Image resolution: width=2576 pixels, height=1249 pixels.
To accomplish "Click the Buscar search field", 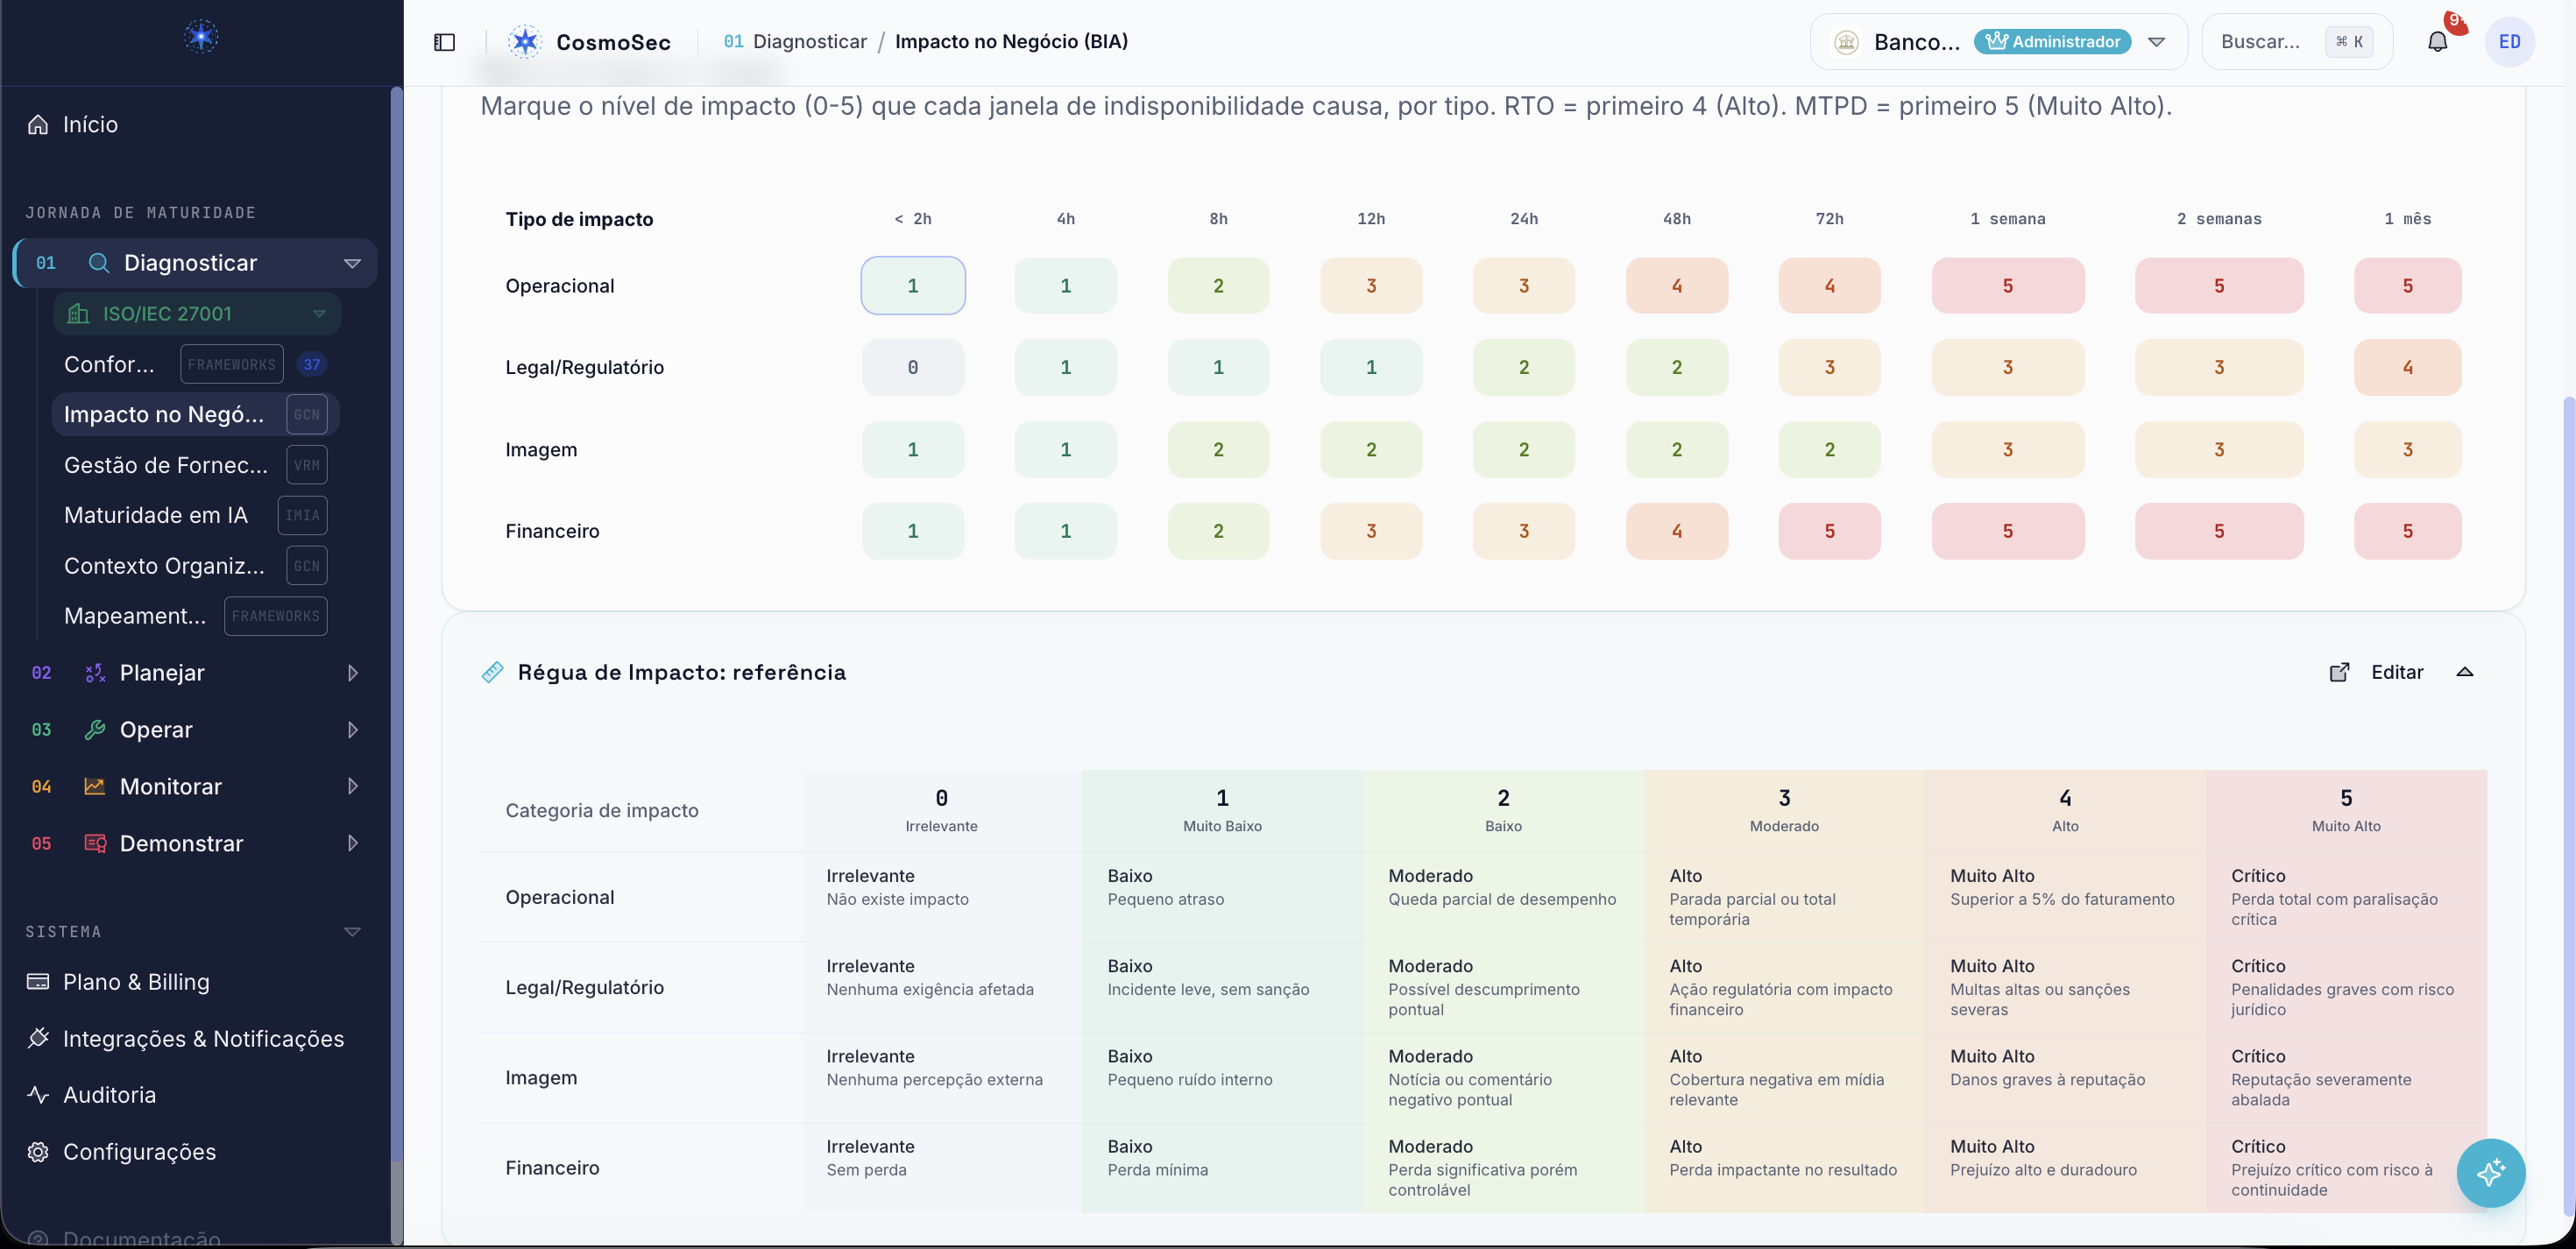I will coord(2296,41).
